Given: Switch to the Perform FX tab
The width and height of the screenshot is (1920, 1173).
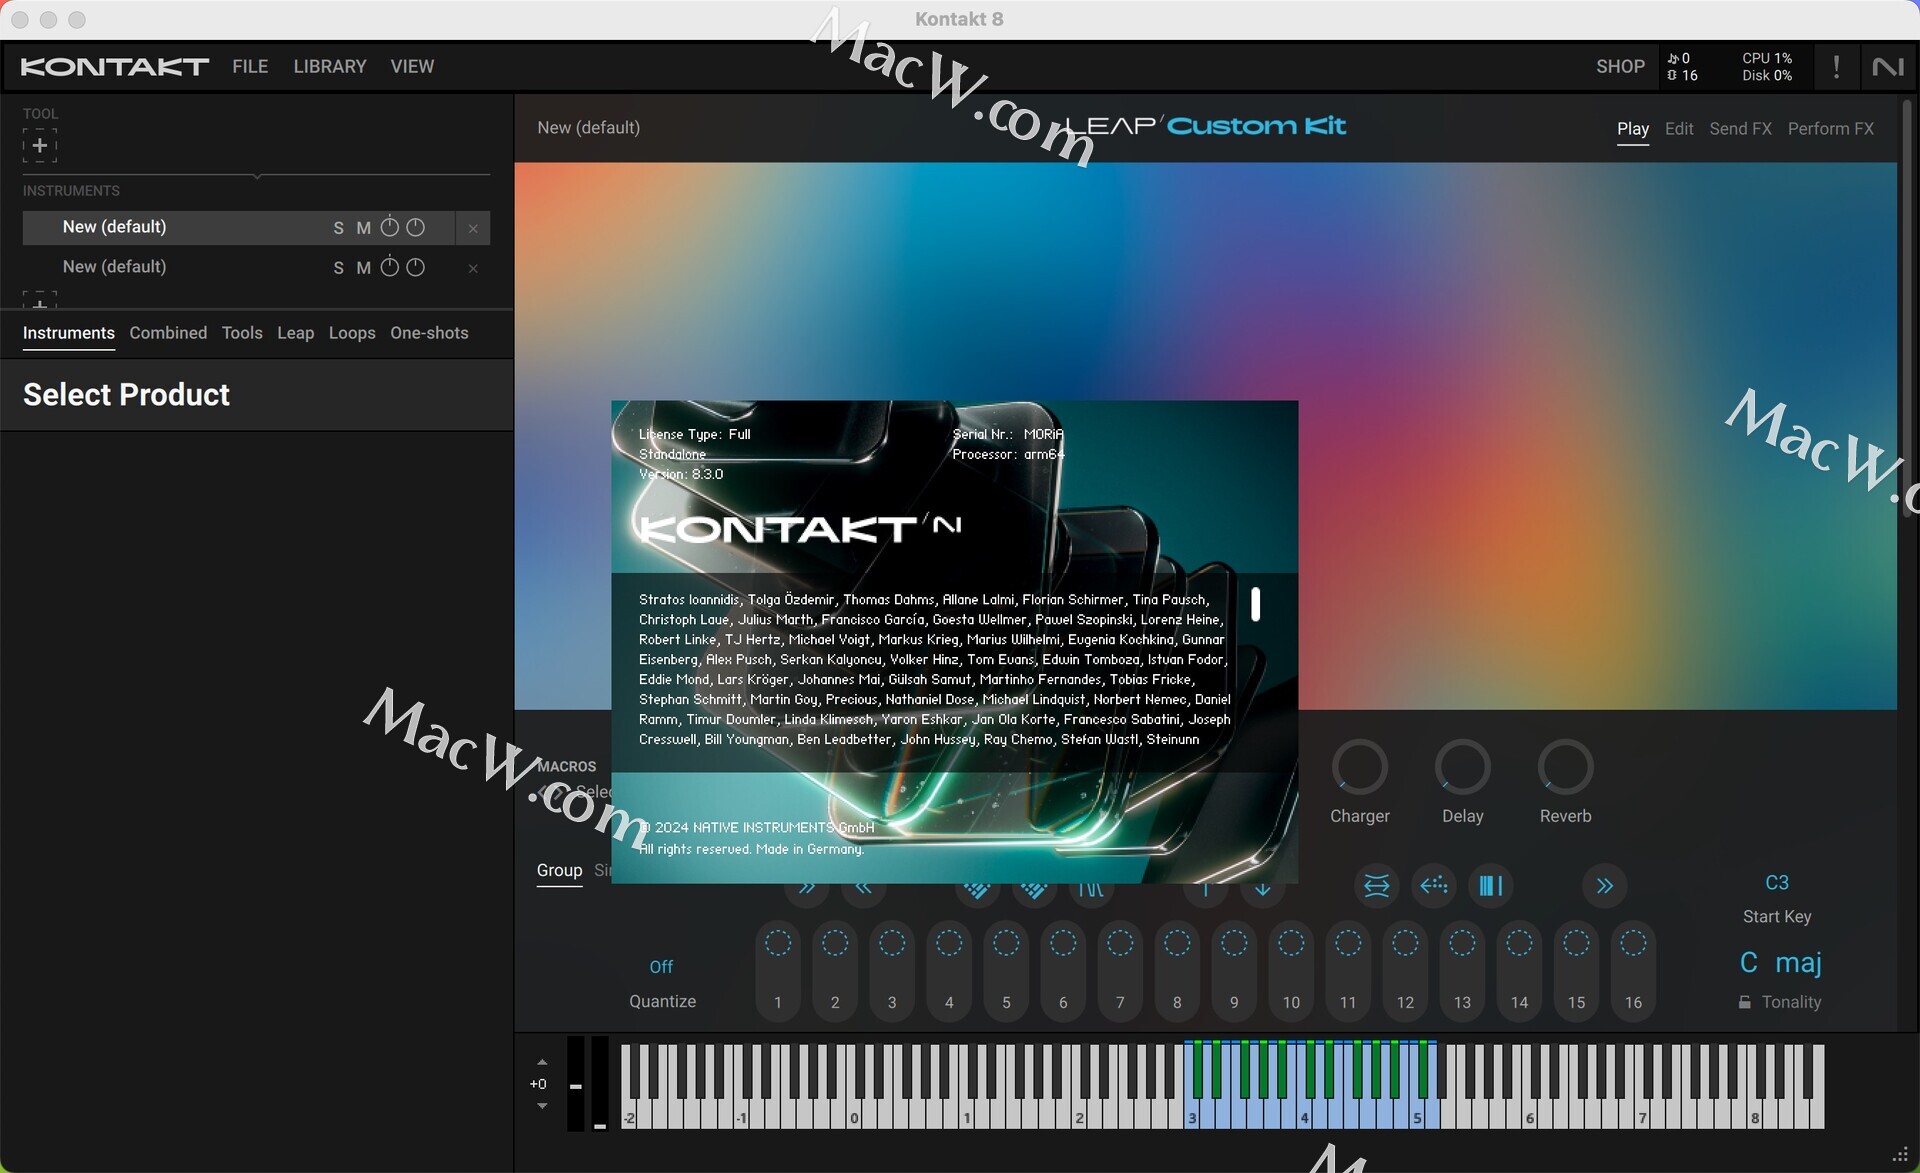Looking at the screenshot, I should coord(1831,129).
